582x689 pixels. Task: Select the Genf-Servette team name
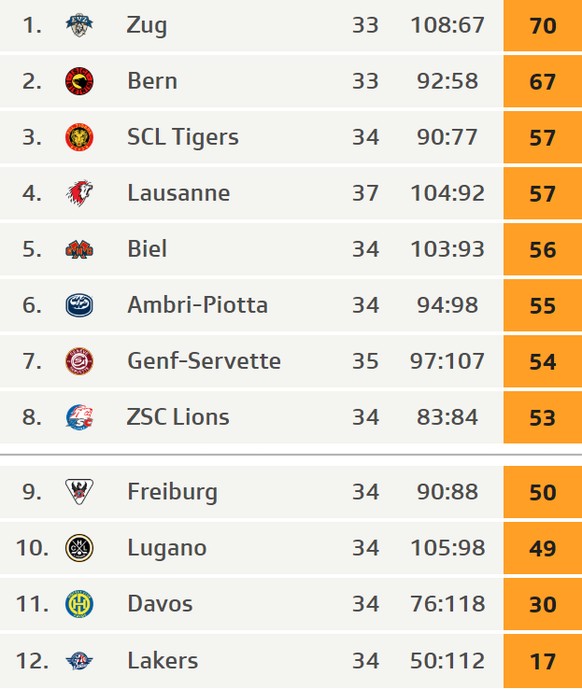tap(204, 361)
